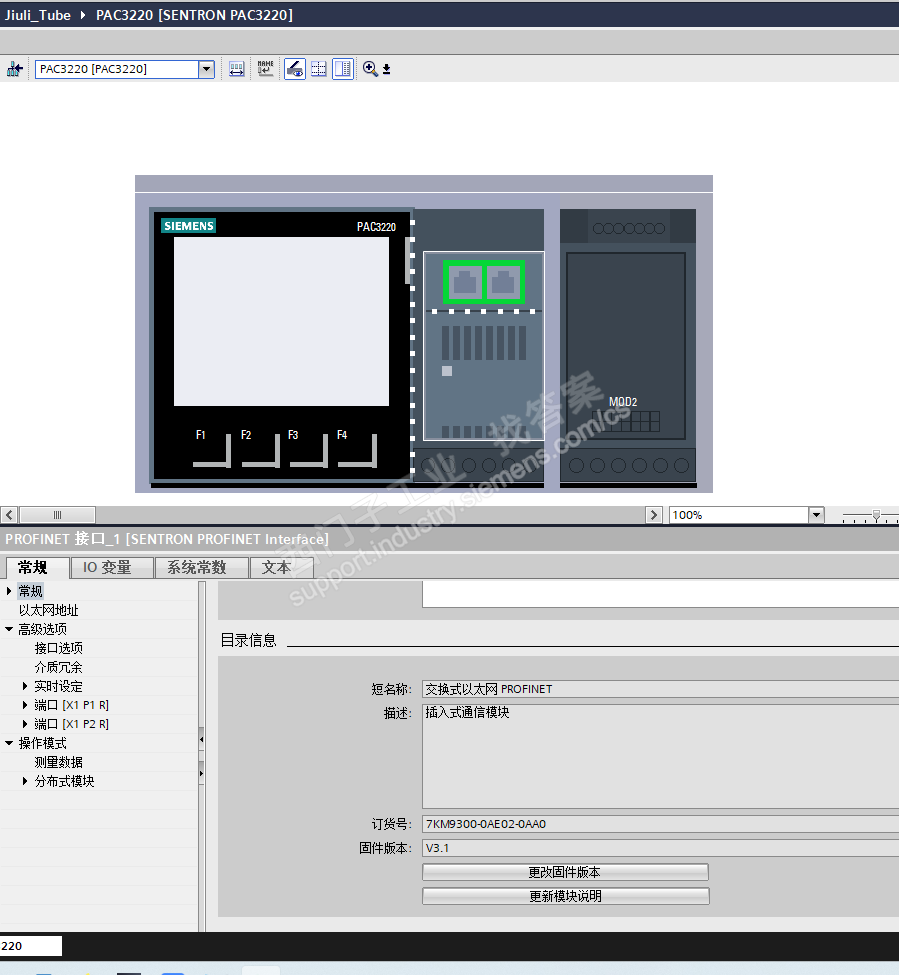Click Jiuli_Tube in the breadcrumb

click(38, 15)
